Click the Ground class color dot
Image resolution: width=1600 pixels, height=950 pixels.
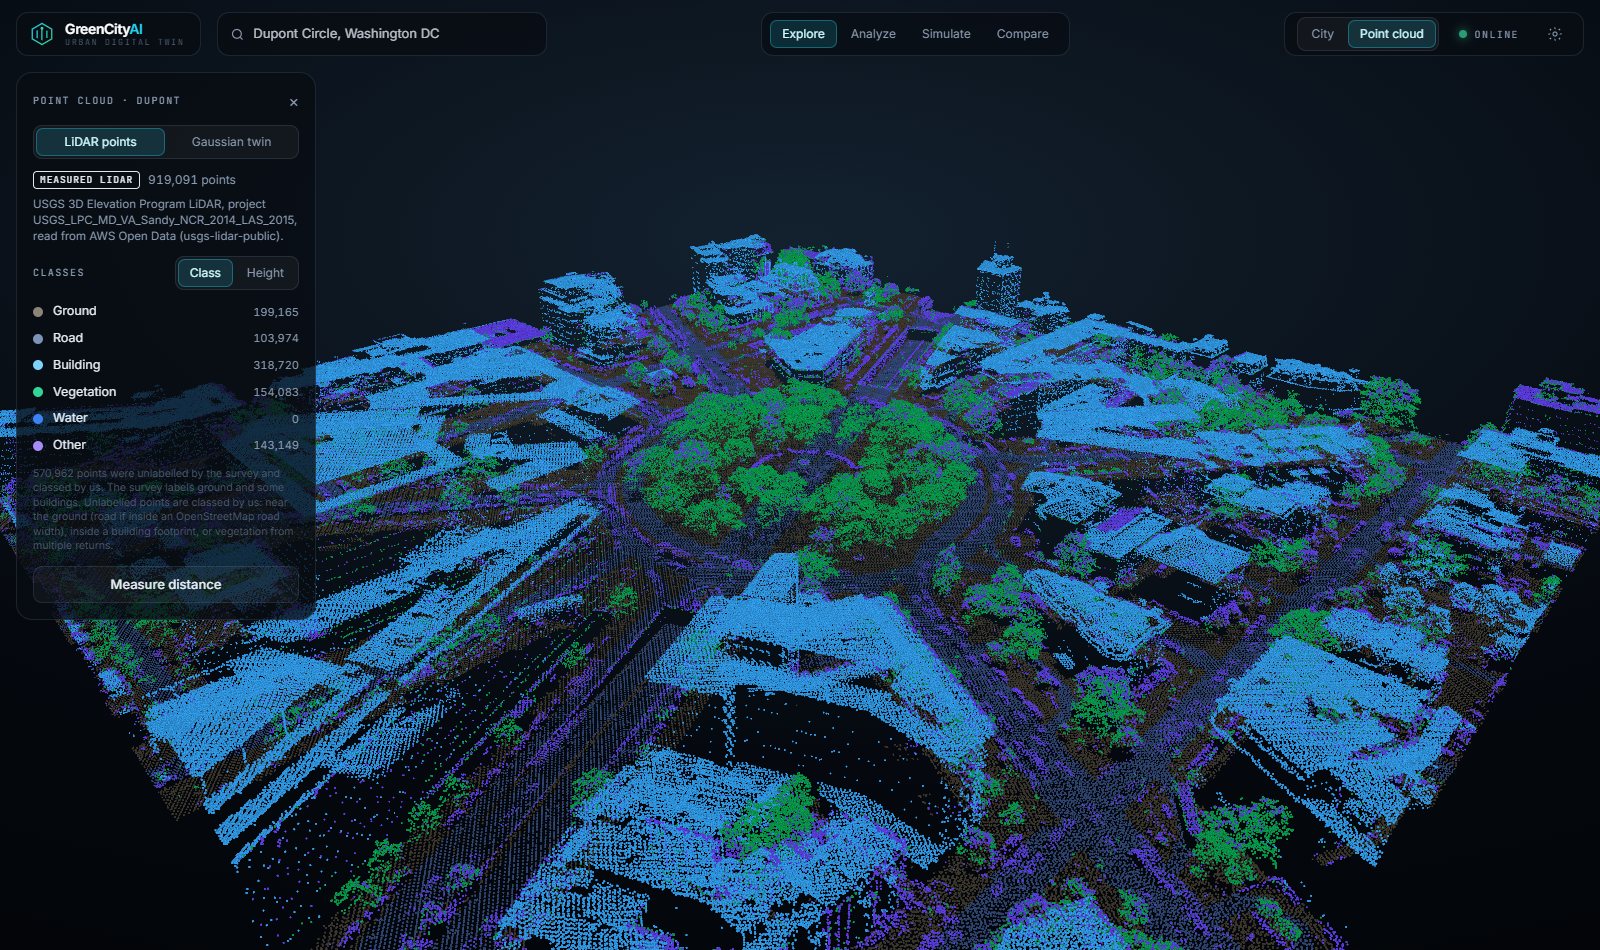[38, 312]
